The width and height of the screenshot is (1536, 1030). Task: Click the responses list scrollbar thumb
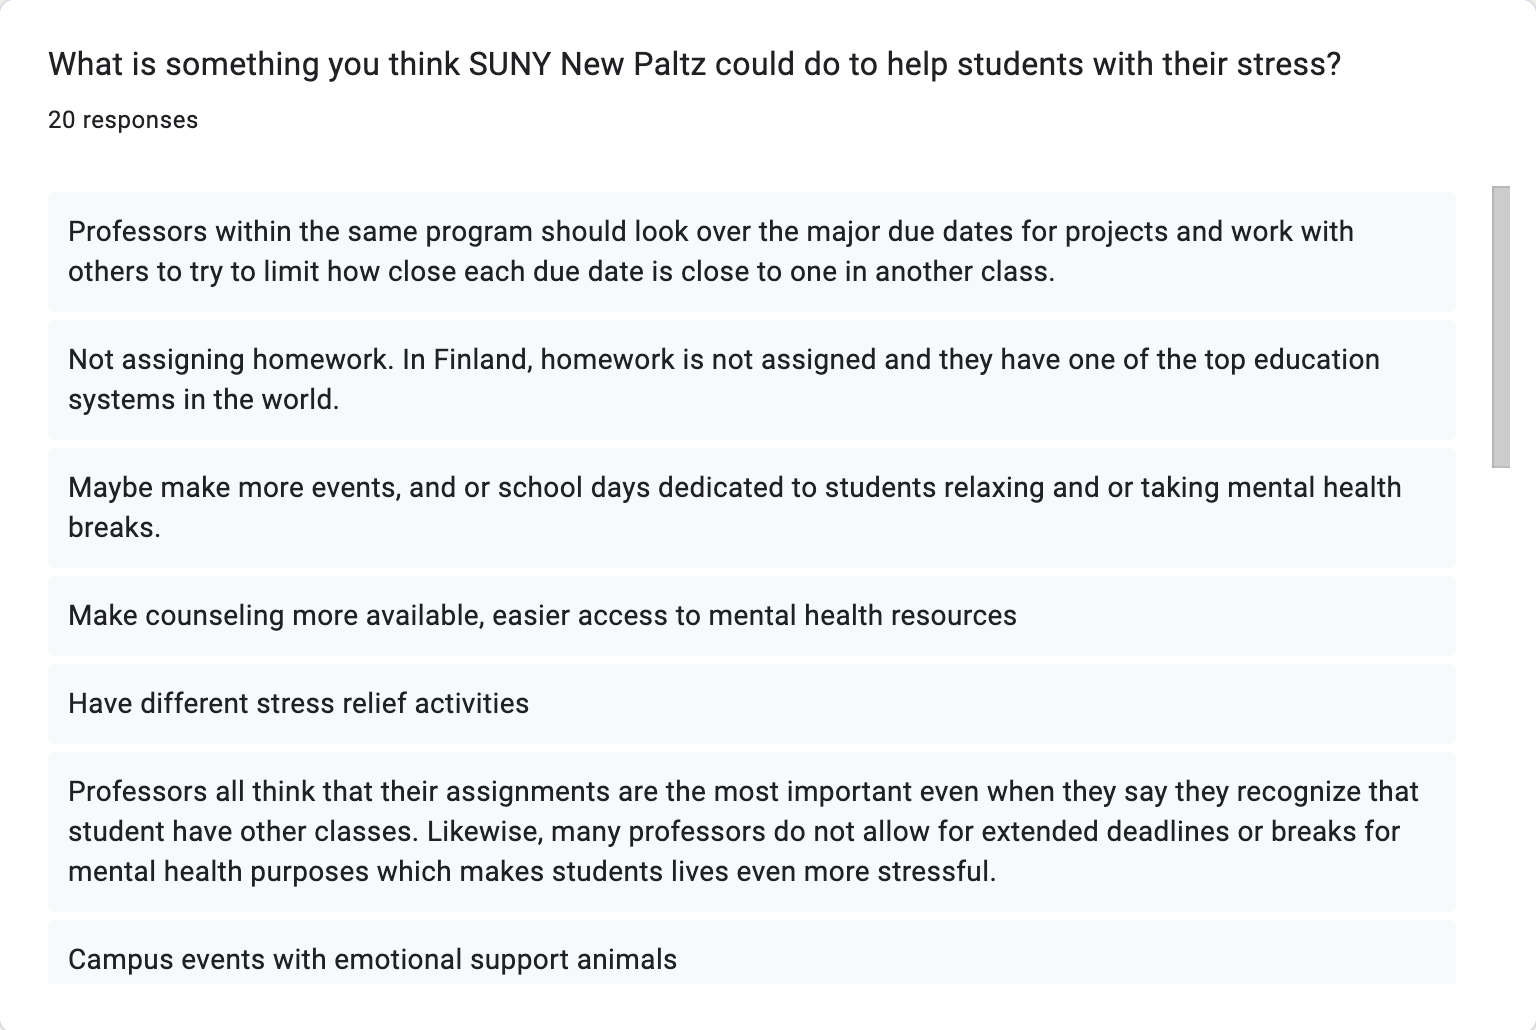click(1500, 326)
